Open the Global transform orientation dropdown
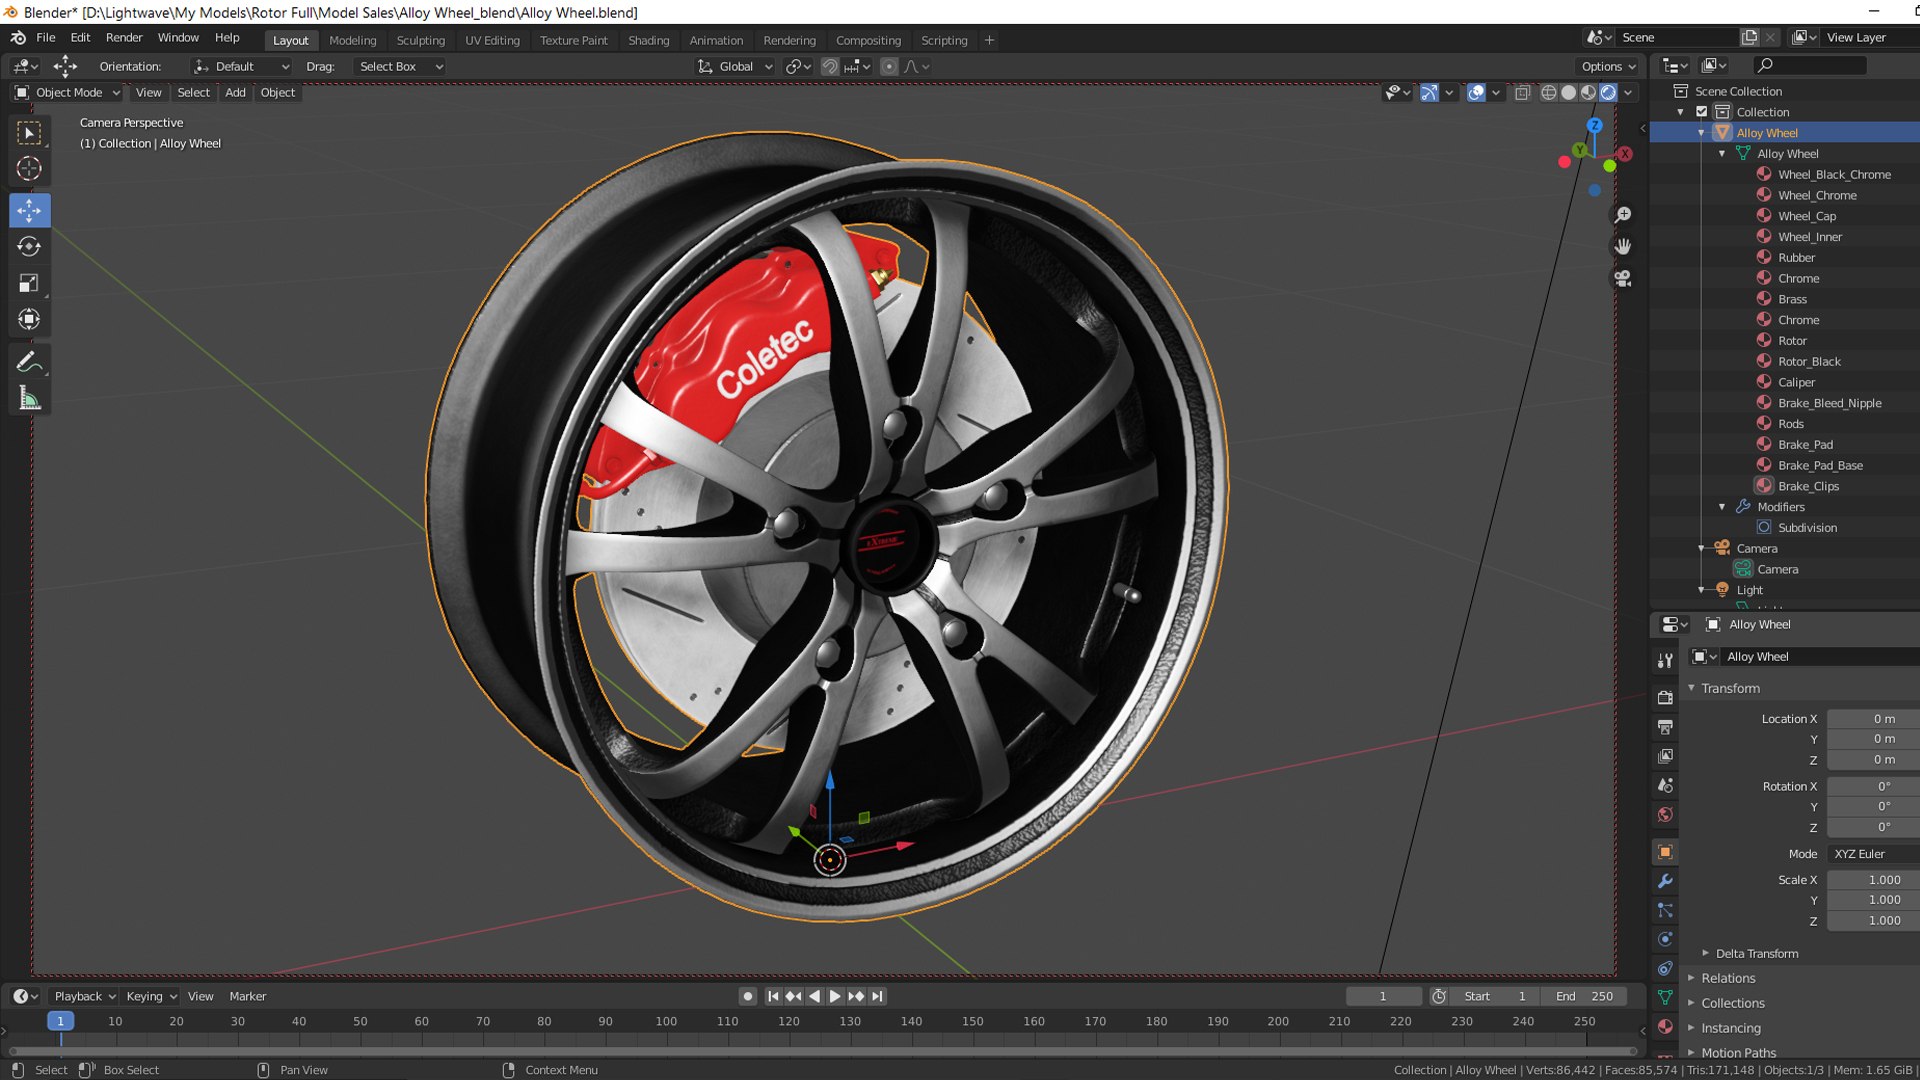Viewport: 1920px width, 1080px height. click(x=735, y=66)
